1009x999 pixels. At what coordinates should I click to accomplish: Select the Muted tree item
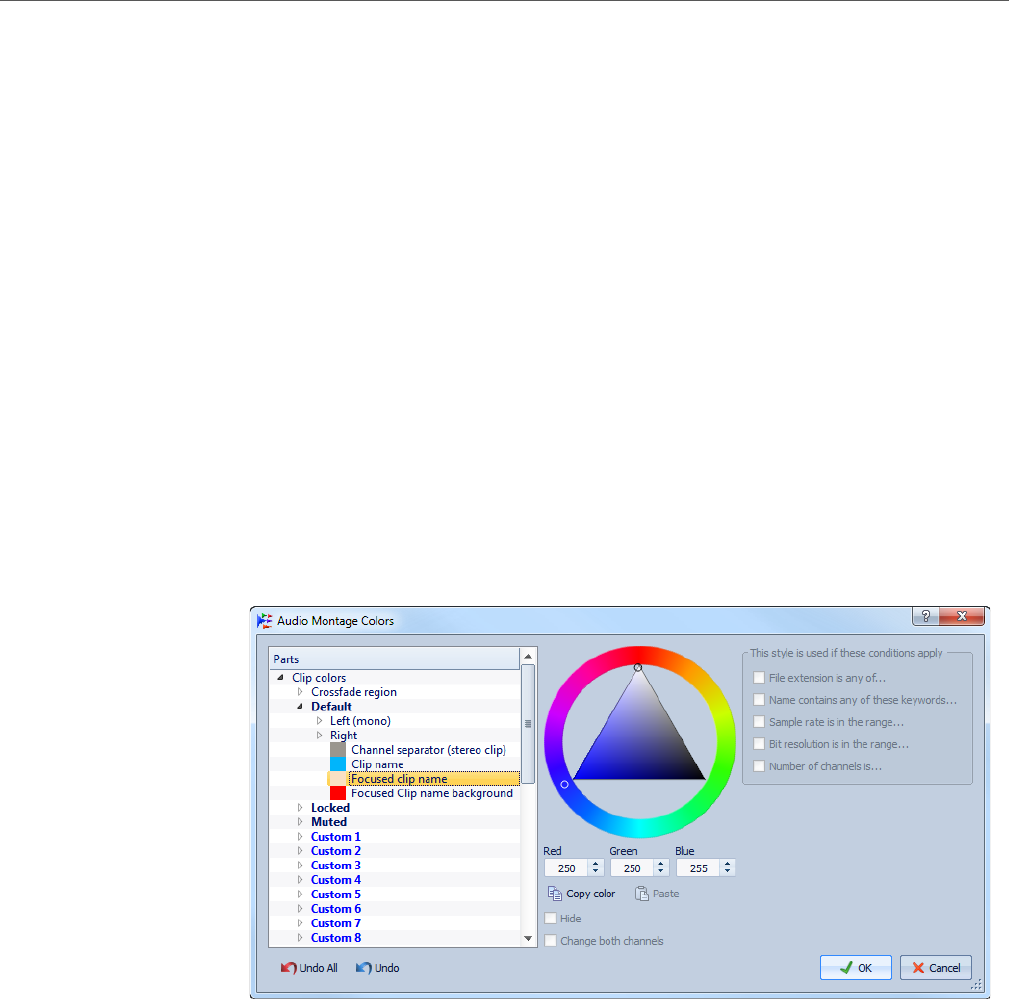329,822
